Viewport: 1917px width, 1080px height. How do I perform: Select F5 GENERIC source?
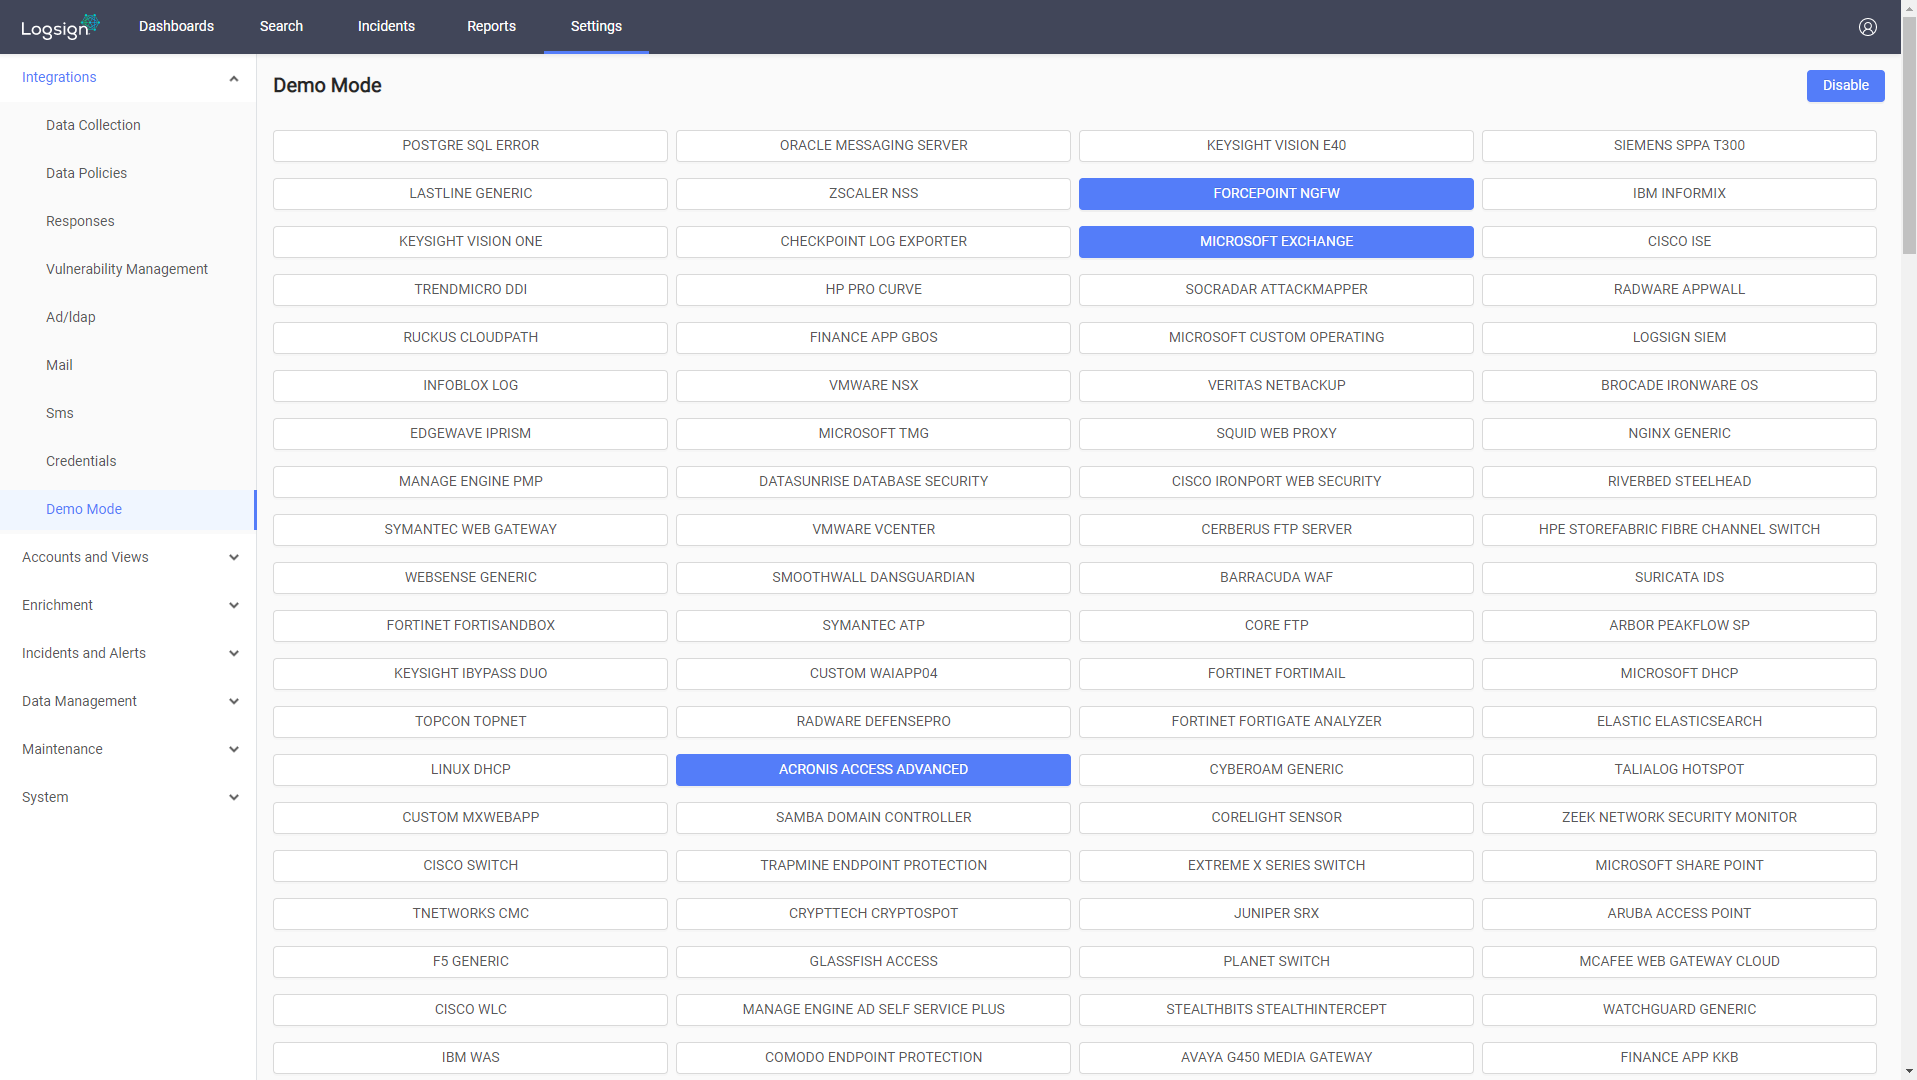click(x=470, y=962)
